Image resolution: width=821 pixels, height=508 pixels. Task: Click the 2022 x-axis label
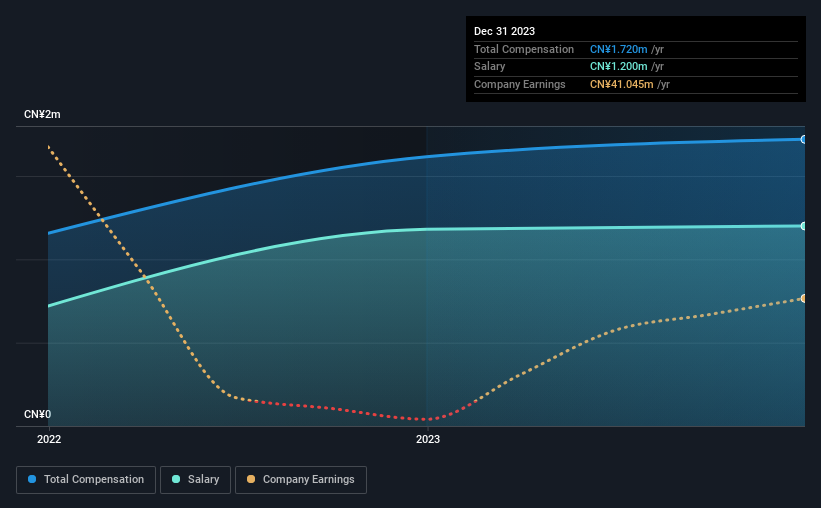tap(49, 439)
